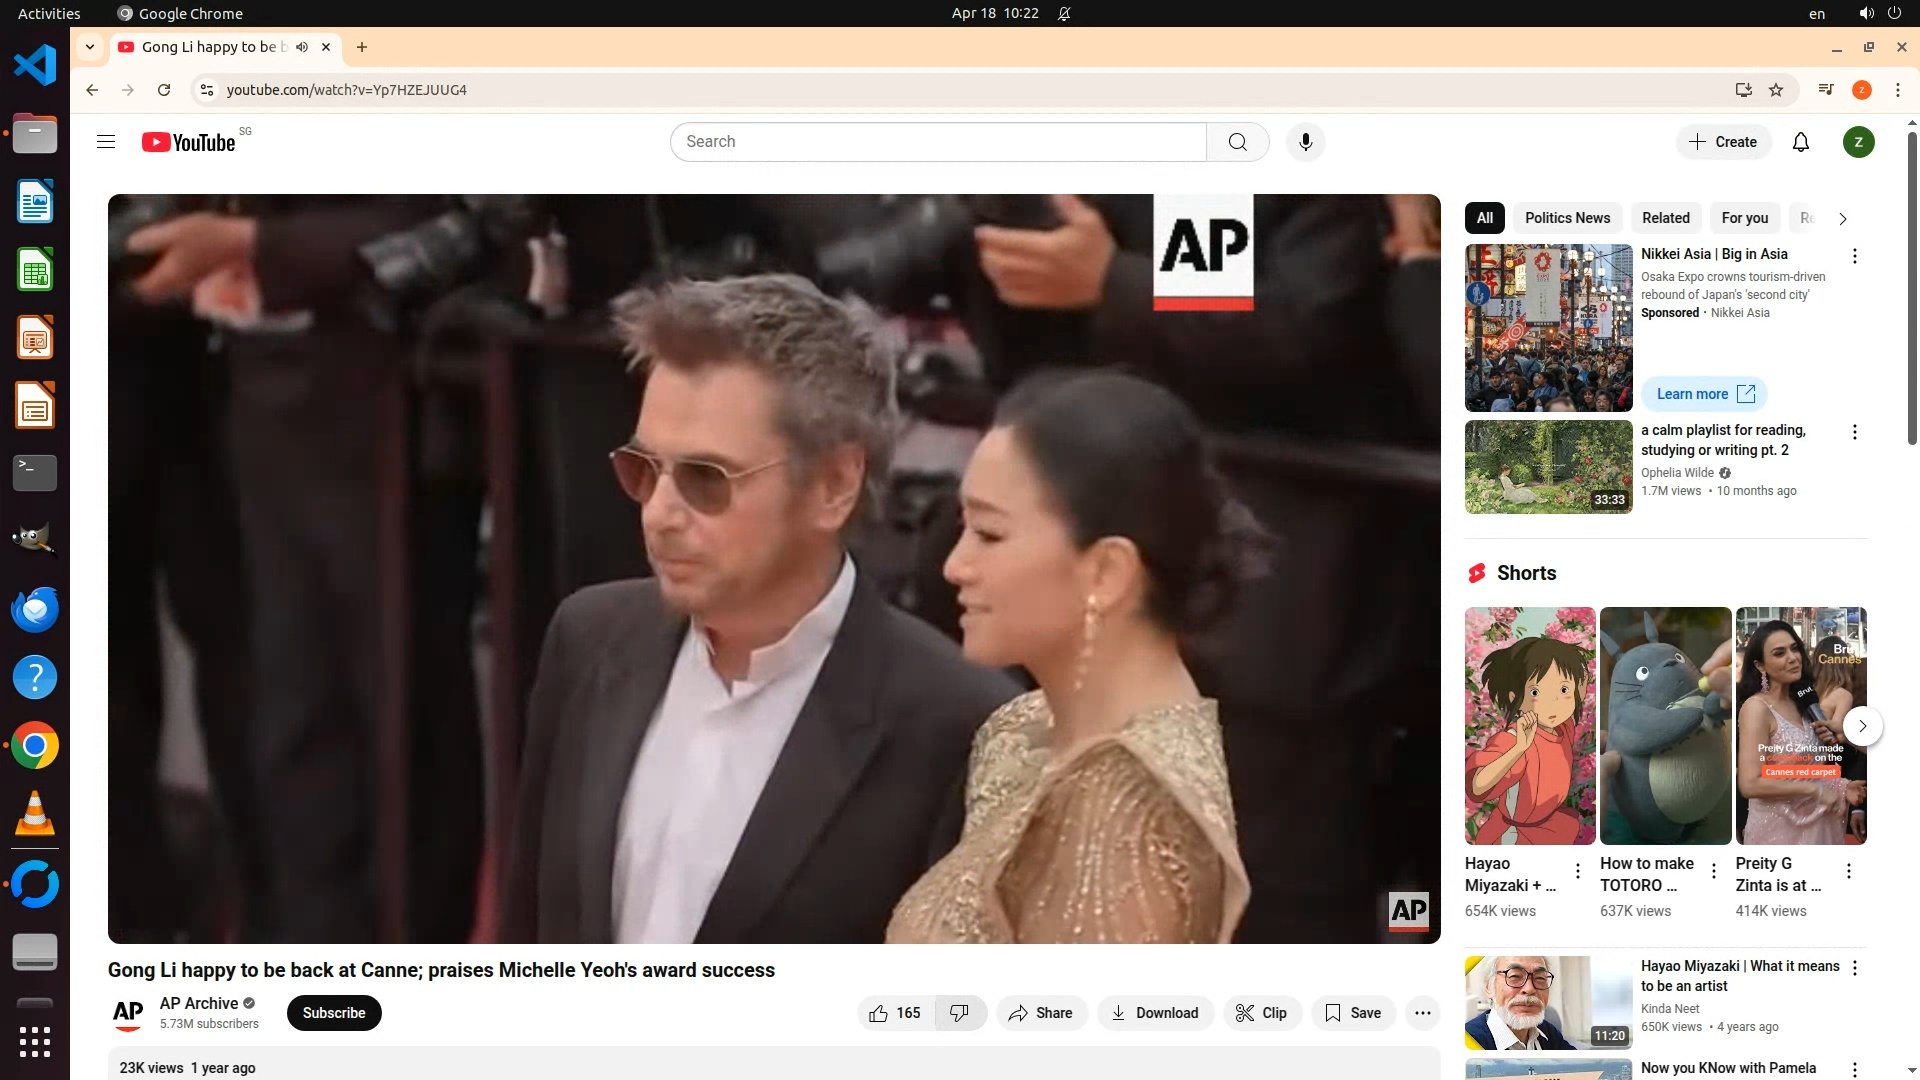Subscribe to AP Archive channel
The image size is (1920, 1080).
point(334,1013)
